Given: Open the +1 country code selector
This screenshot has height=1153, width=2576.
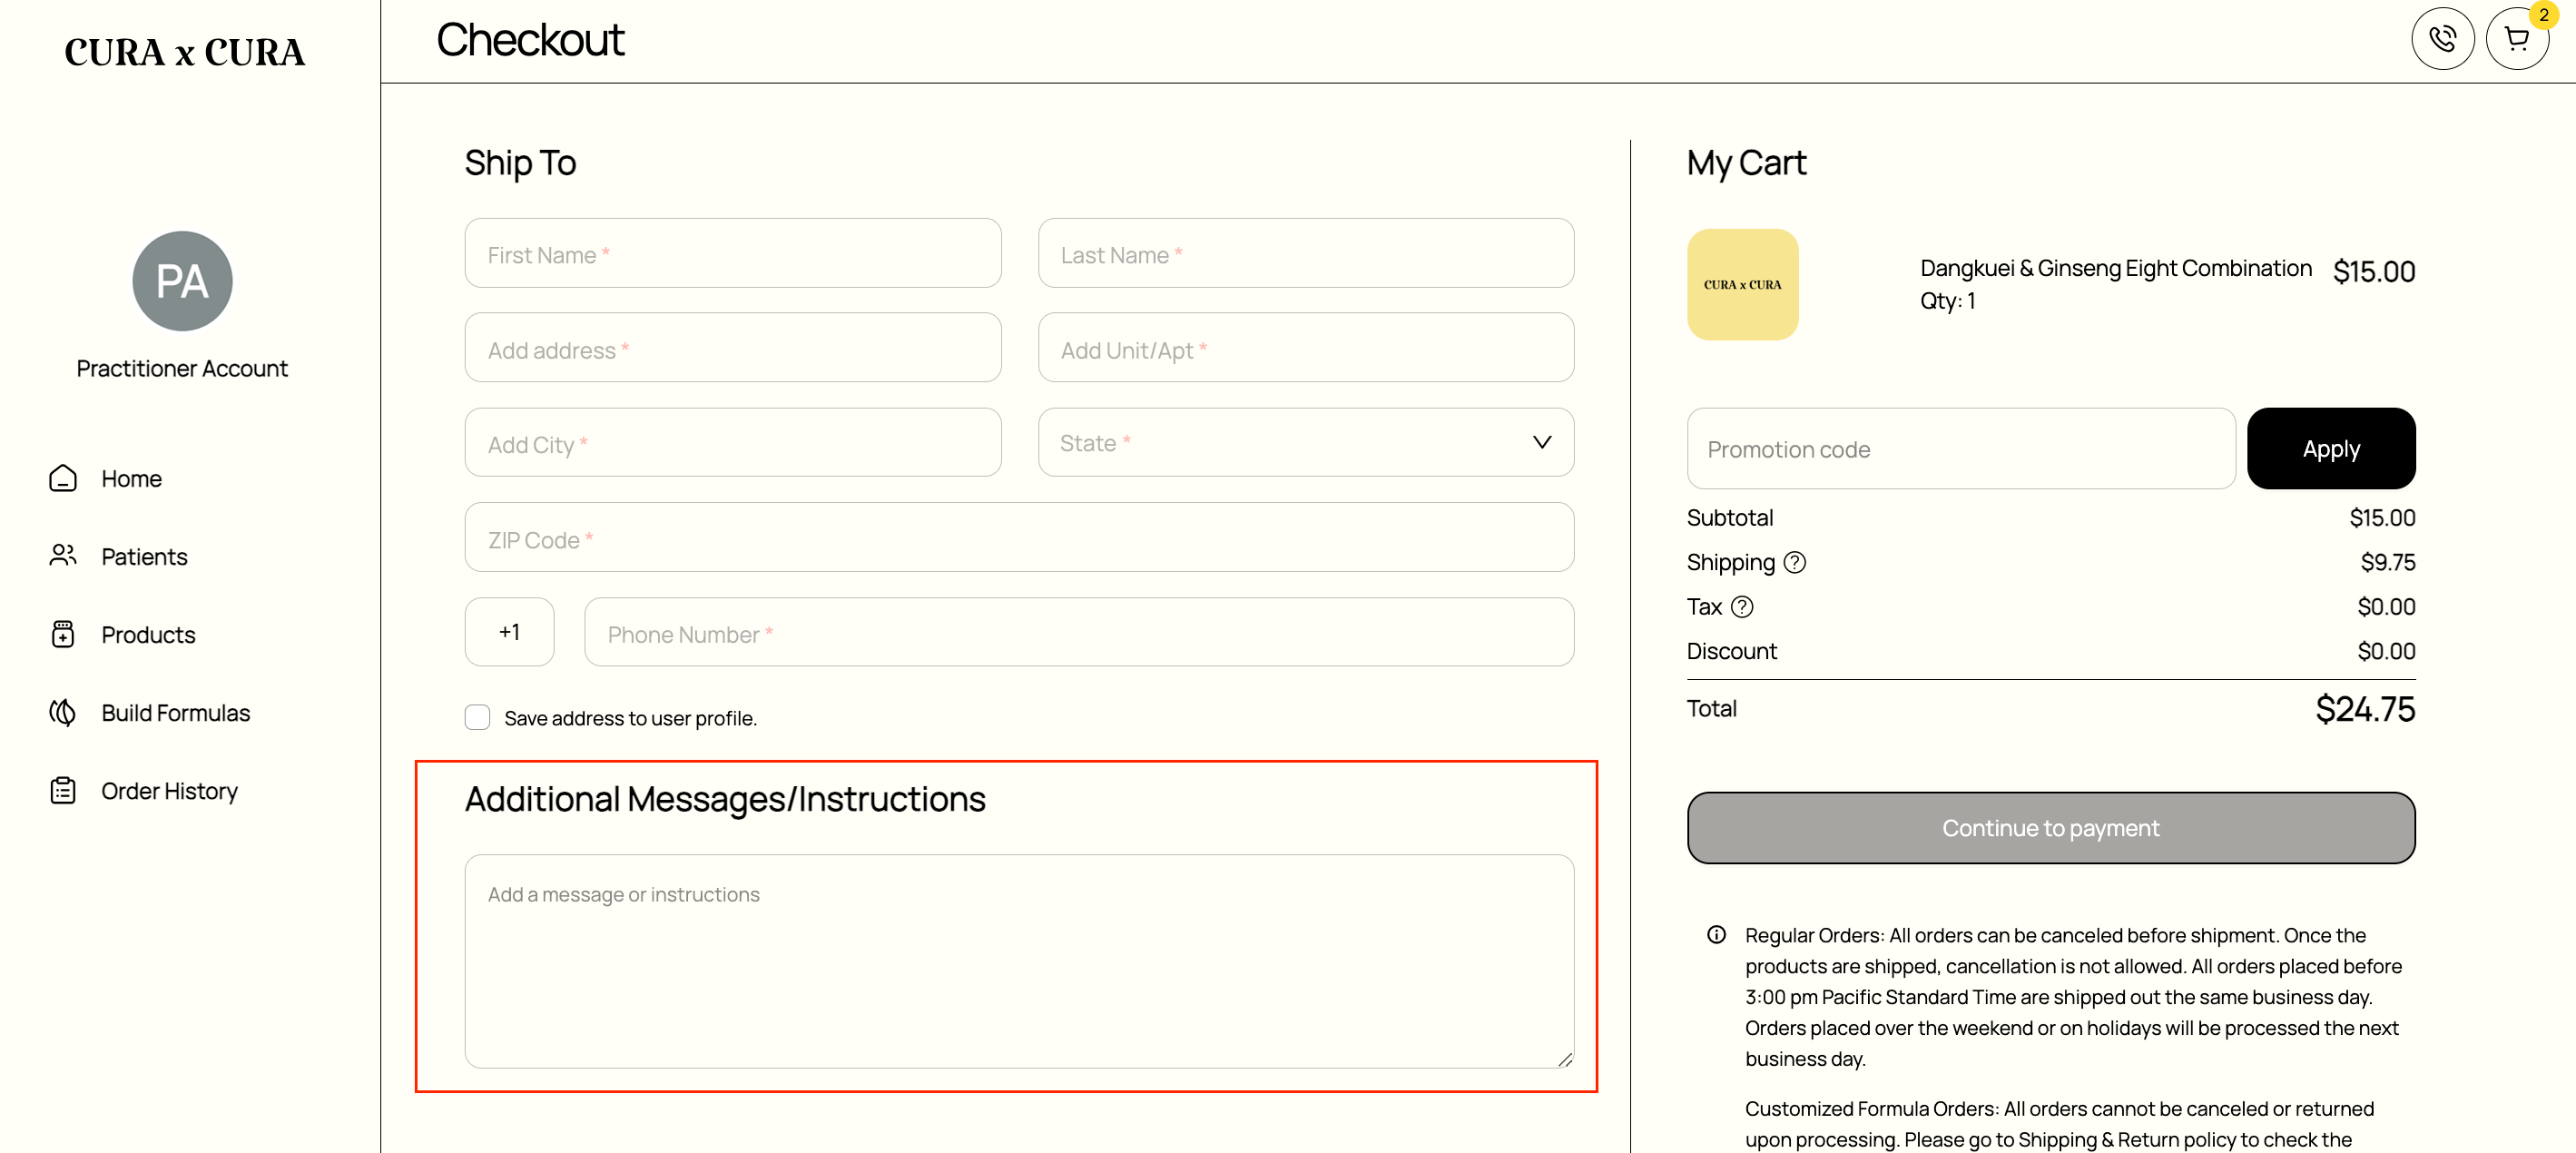Looking at the screenshot, I should 509,632.
